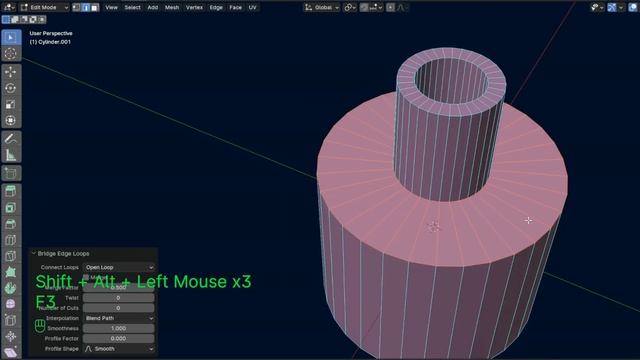
Task: Enable face select mode
Action: coord(95,7)
